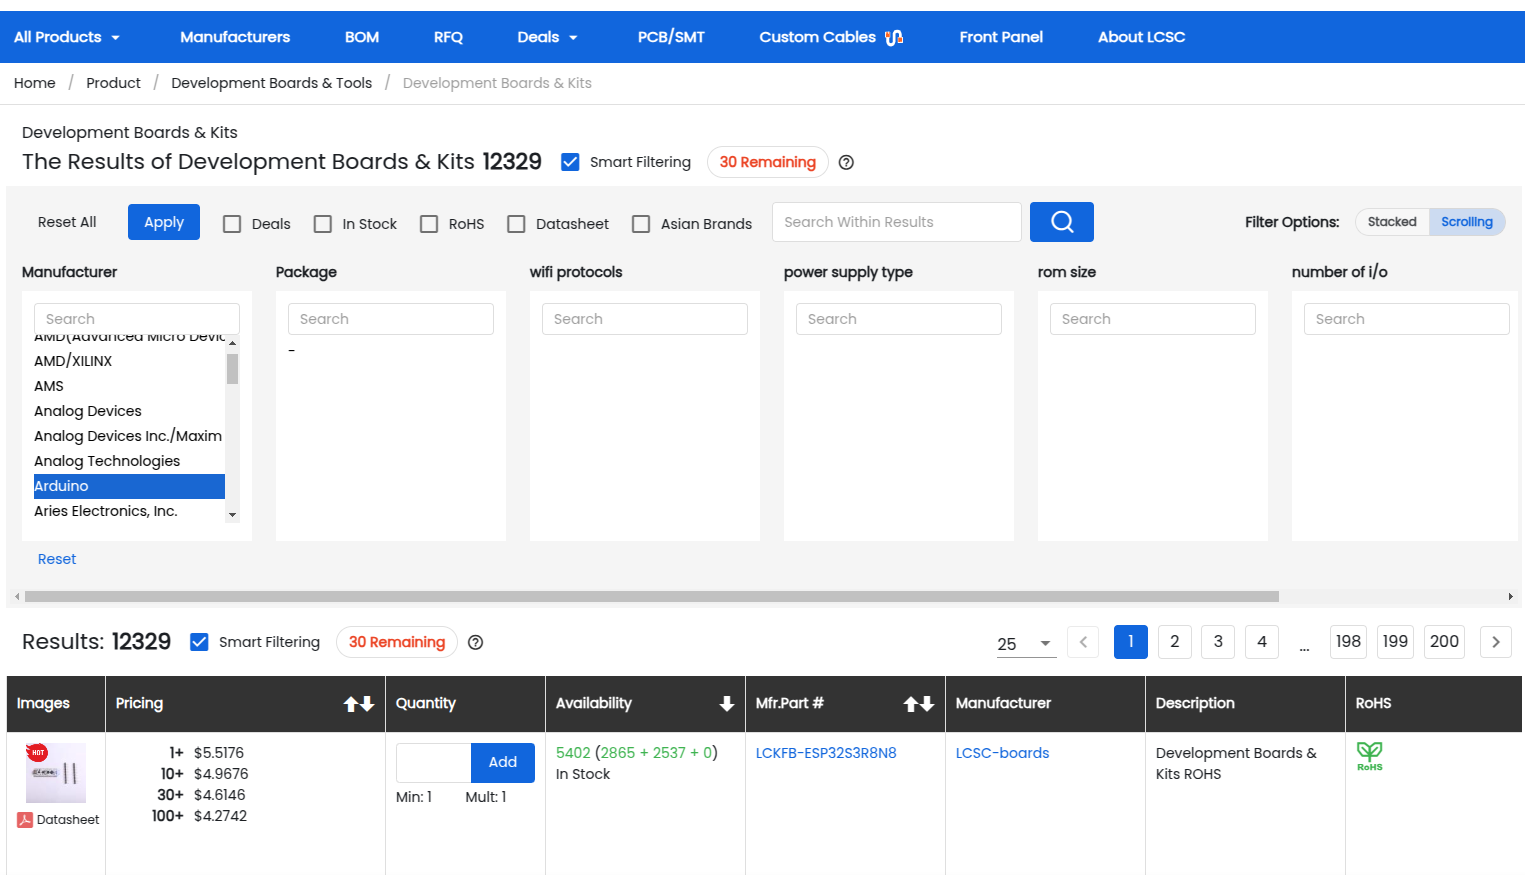Click scroll-down arrow in Manufacturer list
1525x875 pixels.
tap(232, 515)
